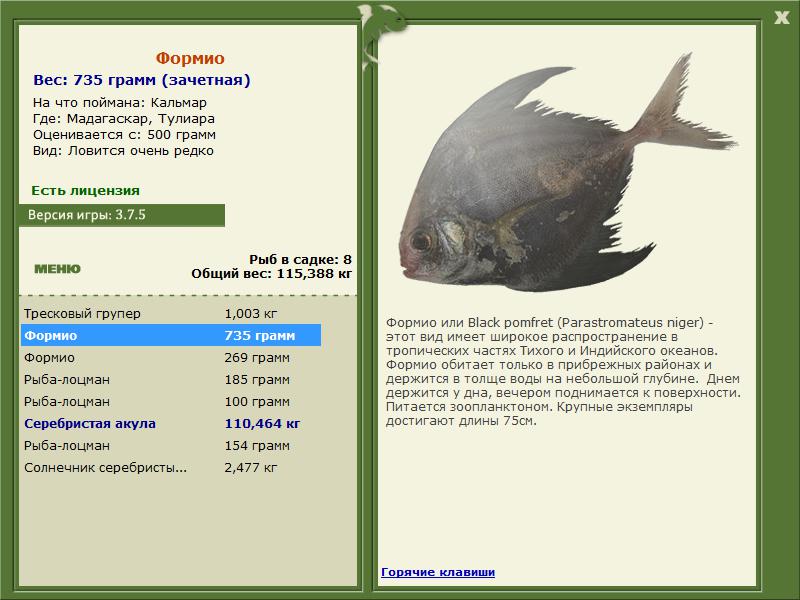Select the highlighted Формио 735 грамм row

tap(171, 335)
